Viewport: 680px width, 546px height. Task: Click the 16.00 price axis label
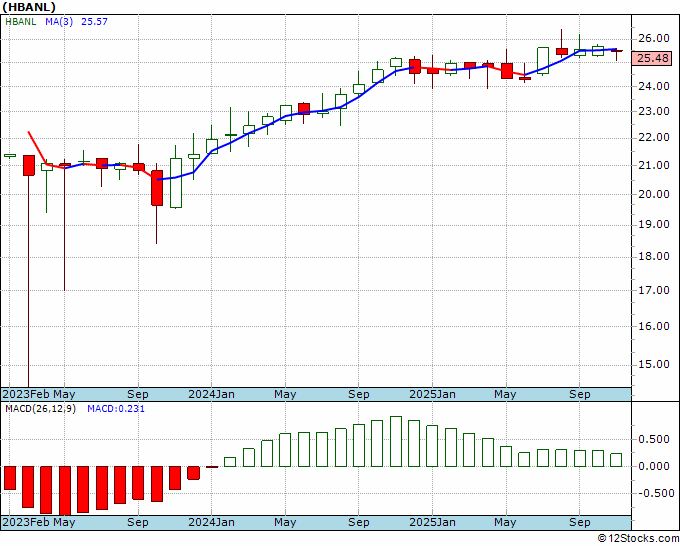(654, 326)
